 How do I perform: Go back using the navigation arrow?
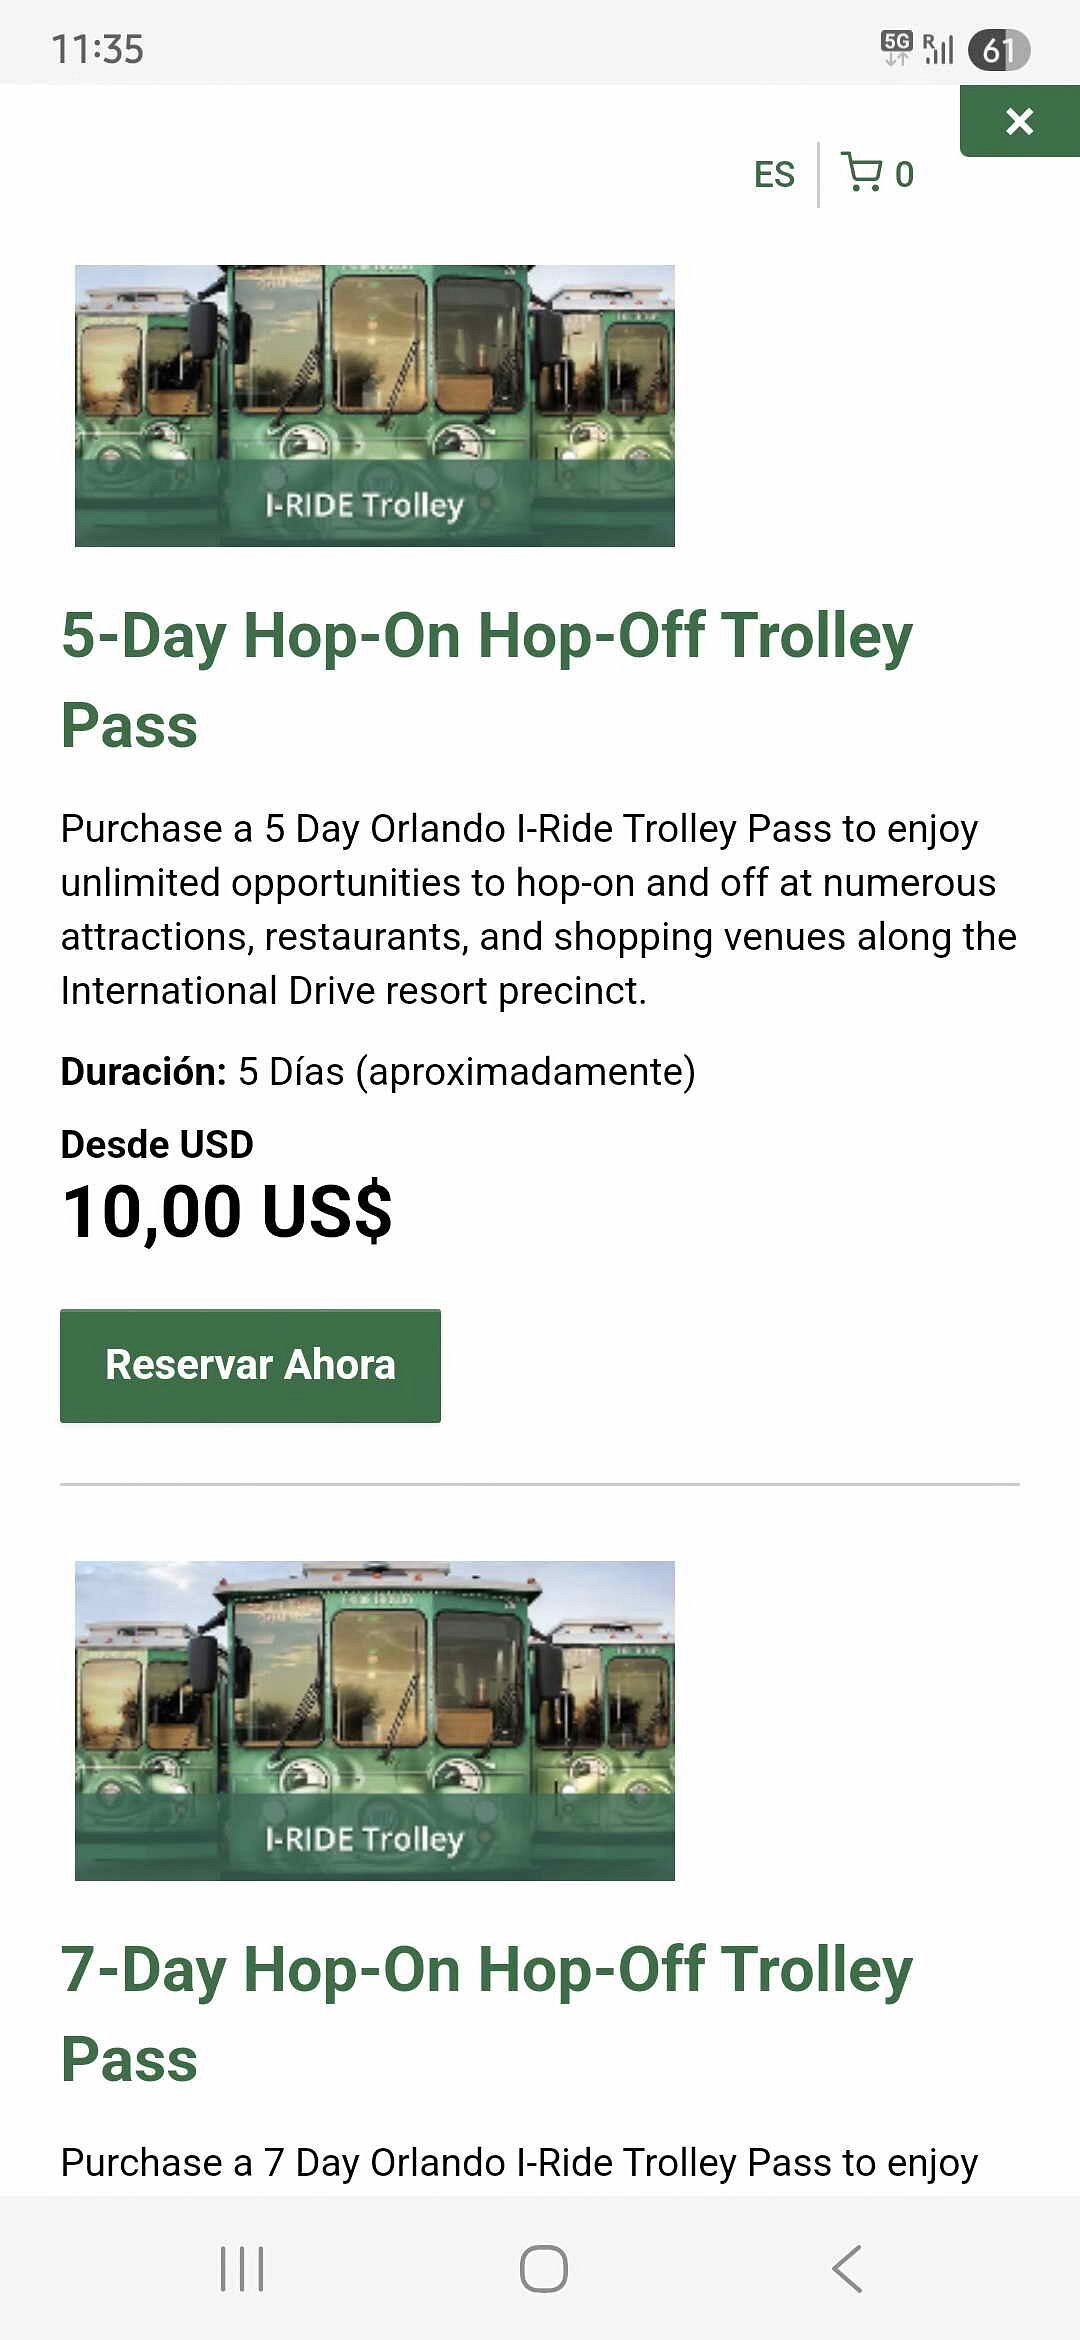(846, 2268)
